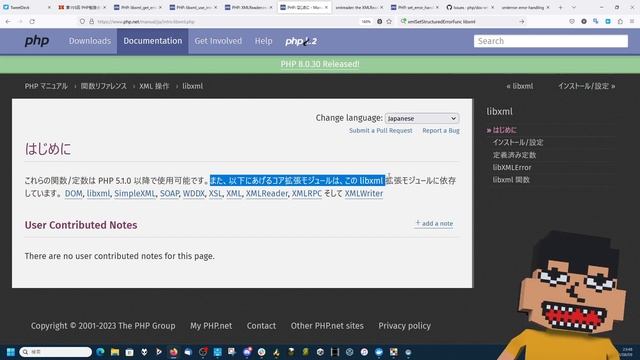Click Report a Bug link
The height and width of the screenshot is (360, 640).
(x=441, y=131)
